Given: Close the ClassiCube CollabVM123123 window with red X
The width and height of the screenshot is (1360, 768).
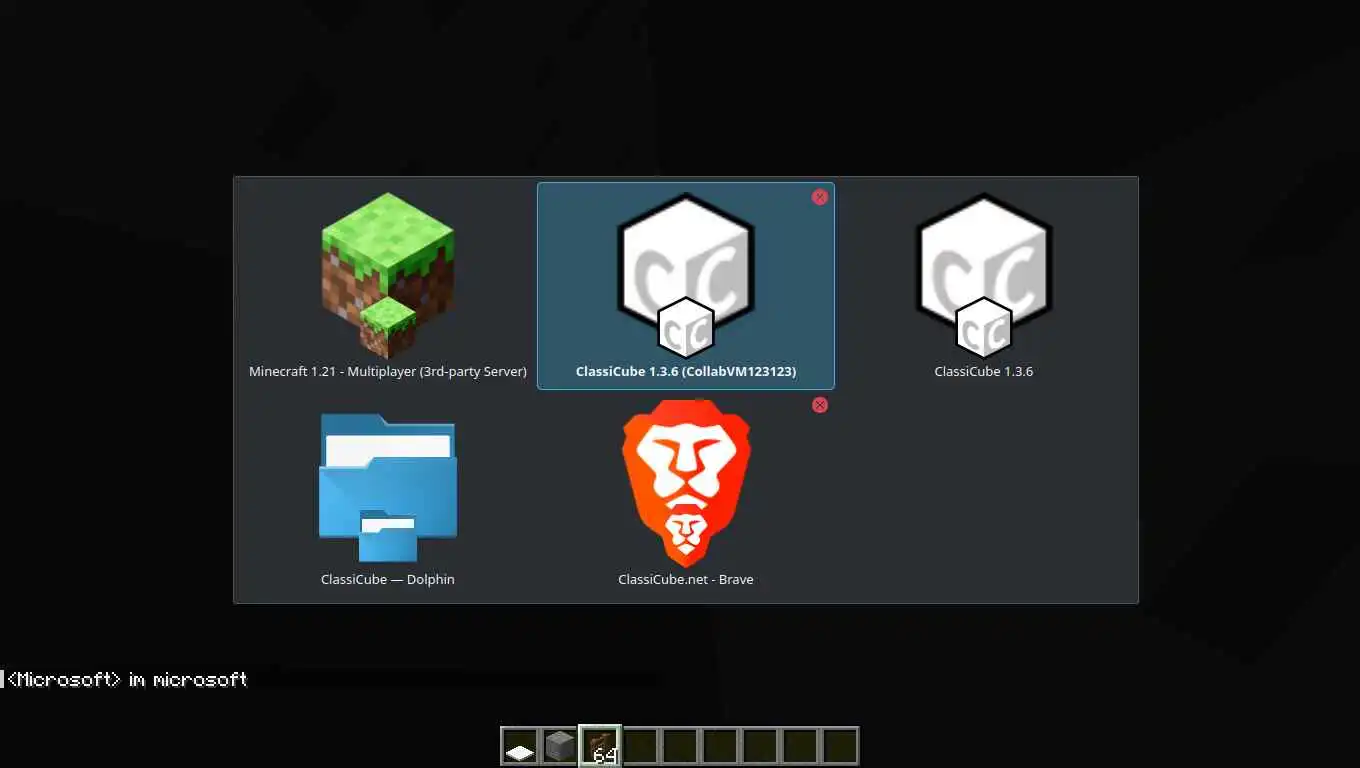Looking at the screenshot, I should (x=820, y=197).
